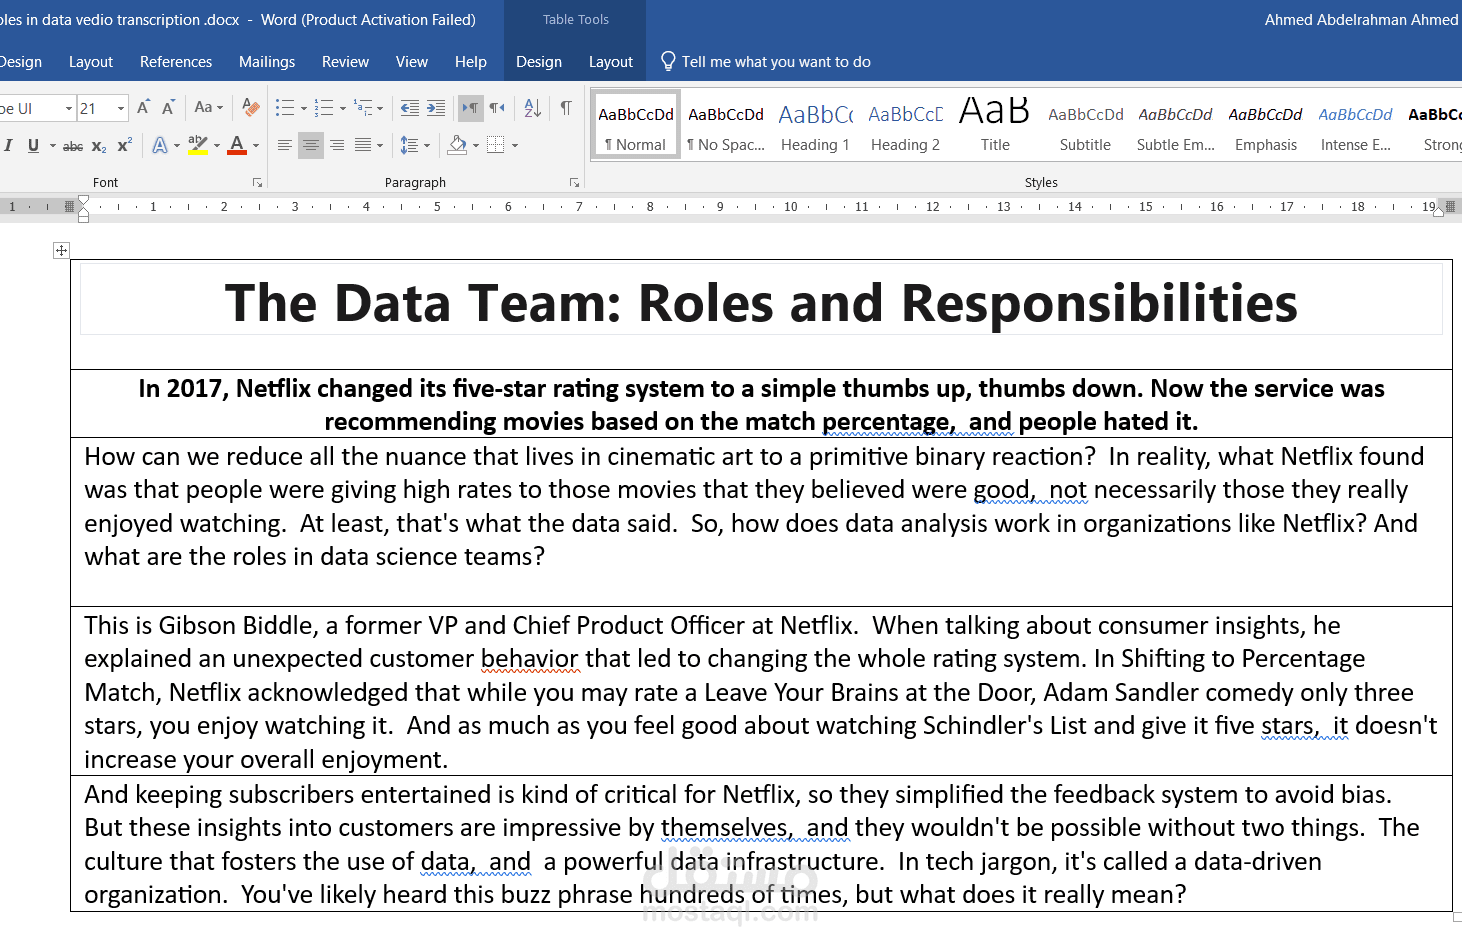Open the font size dropdown
Viewport: 1462px width, 946px height.
(121, 108)
